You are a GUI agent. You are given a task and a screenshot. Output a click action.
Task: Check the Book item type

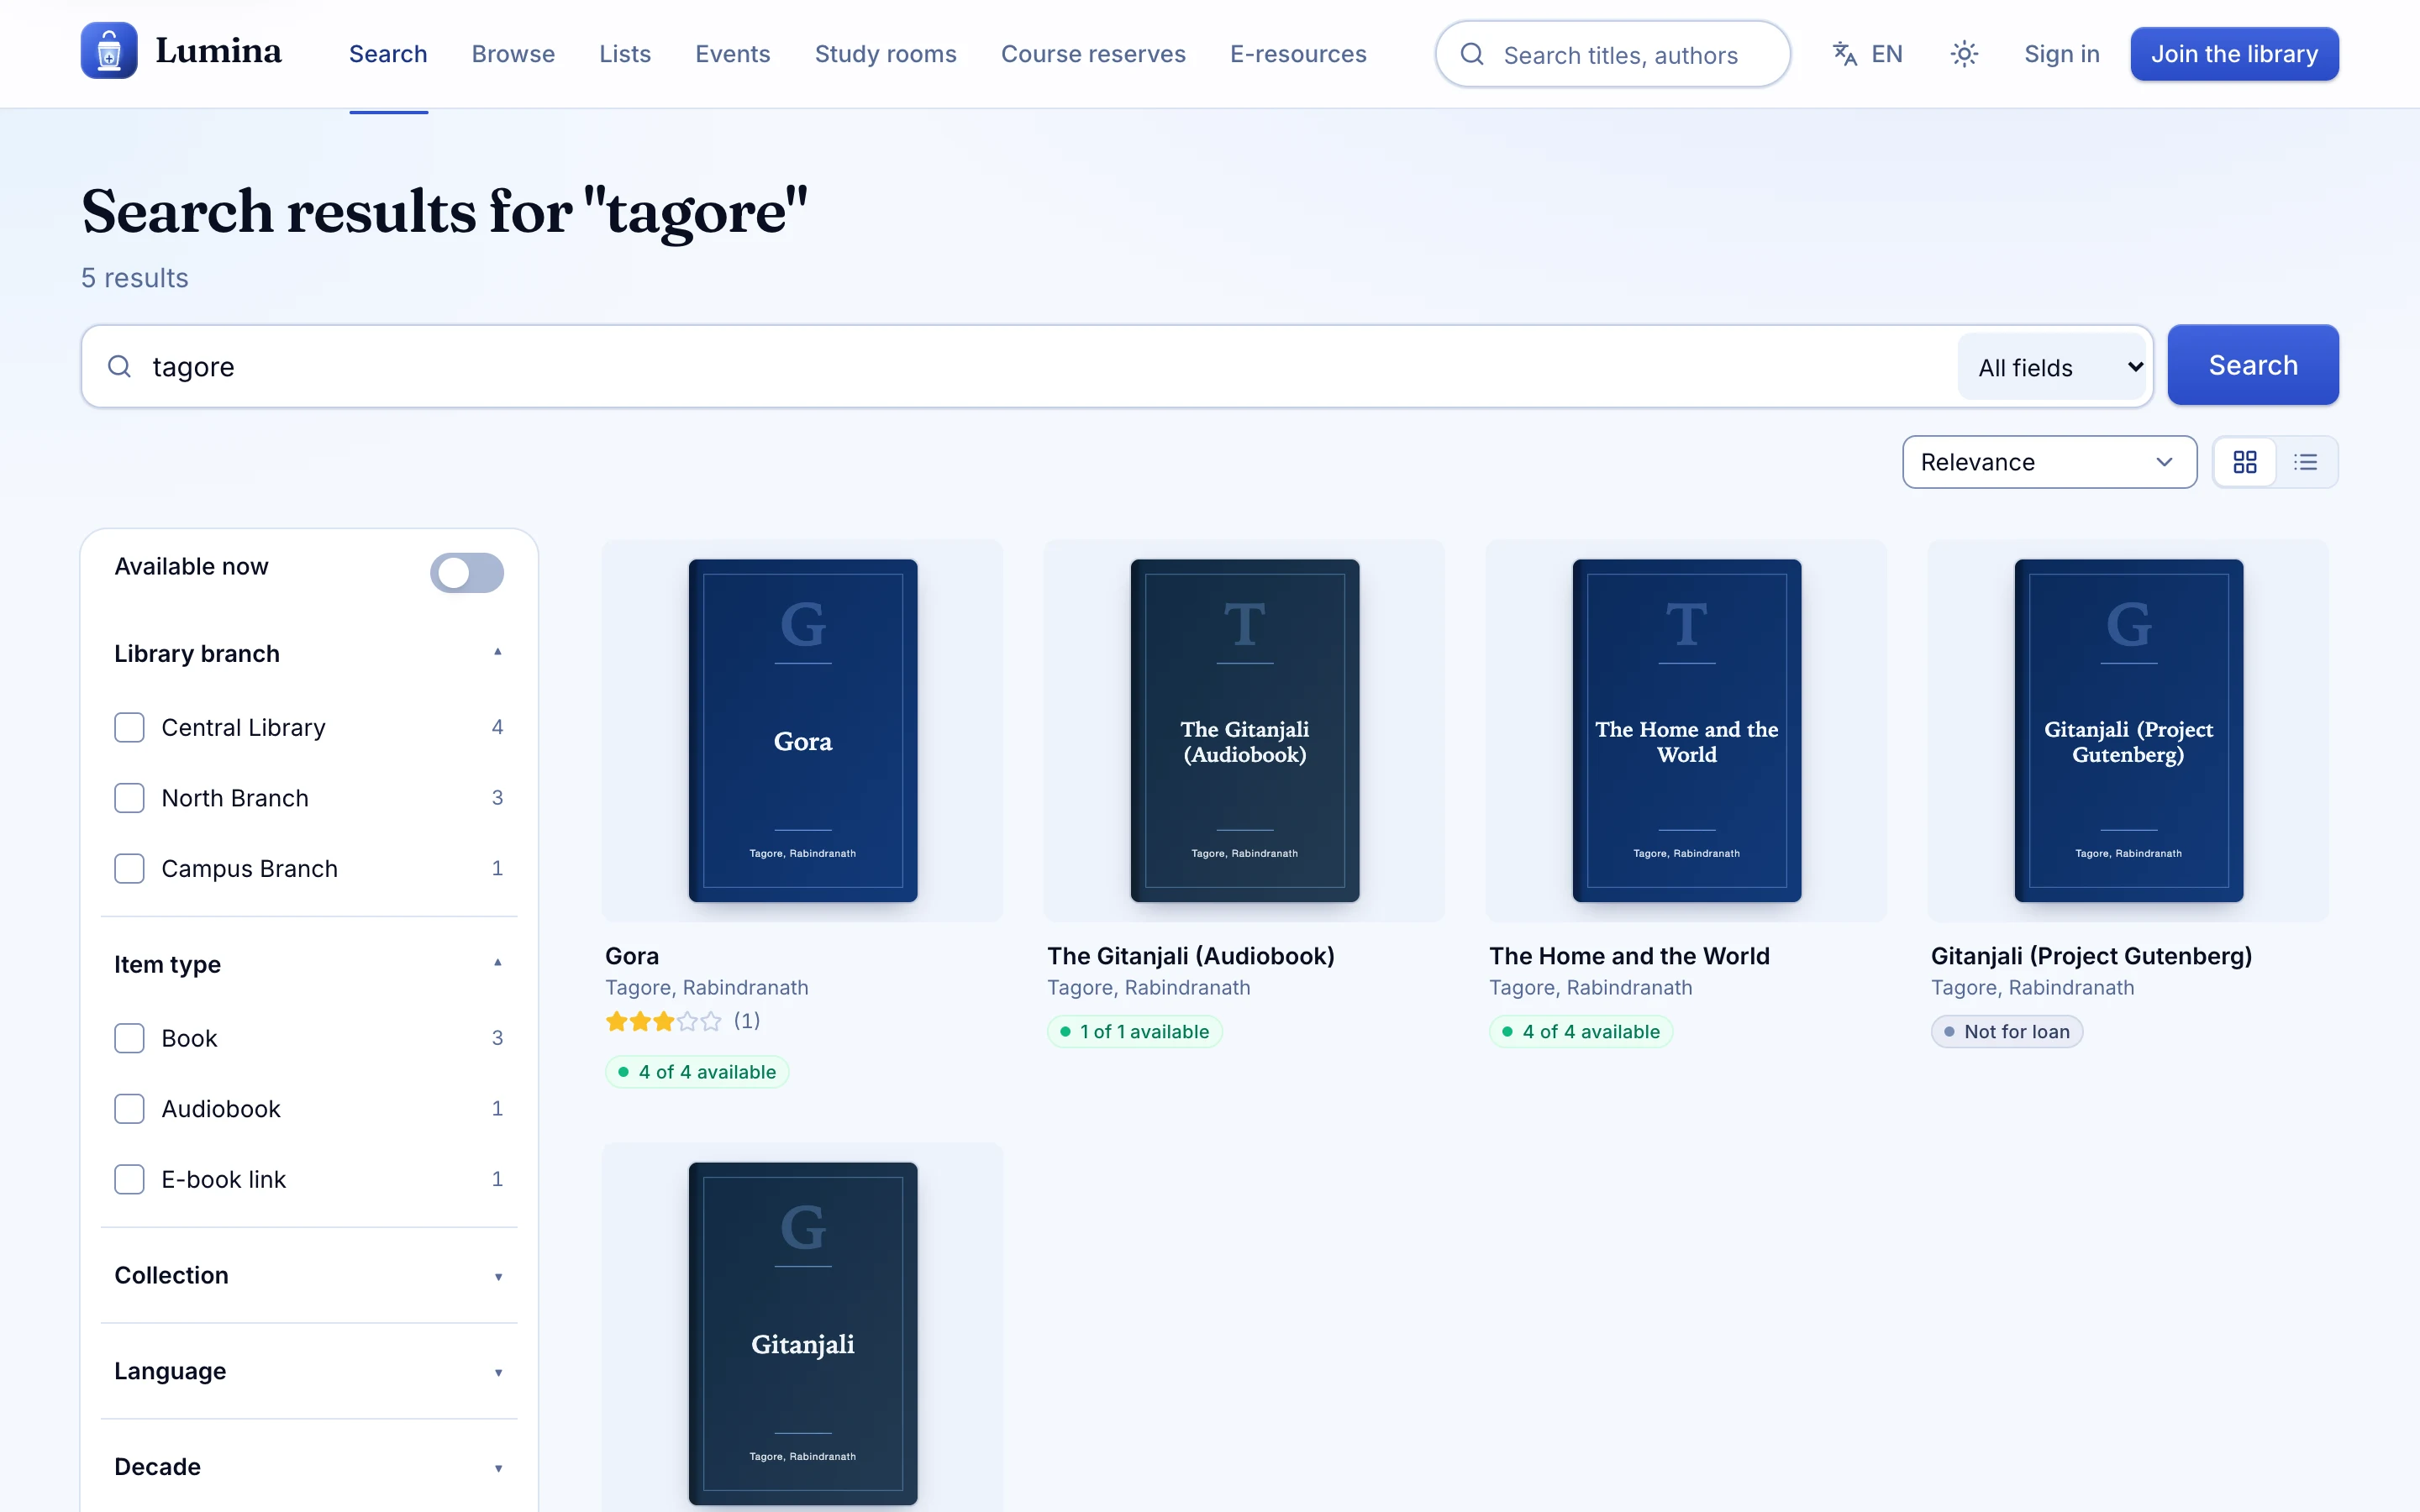pos(129,1038)
